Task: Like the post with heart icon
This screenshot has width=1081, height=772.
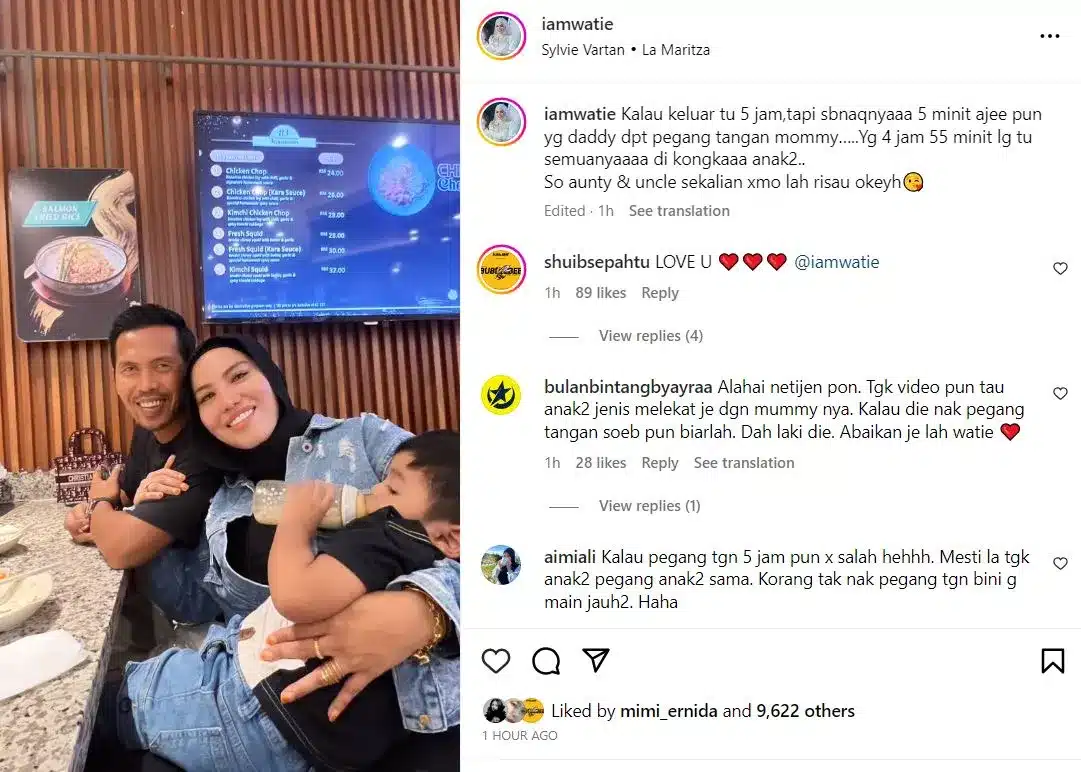Action: point(496,661)
